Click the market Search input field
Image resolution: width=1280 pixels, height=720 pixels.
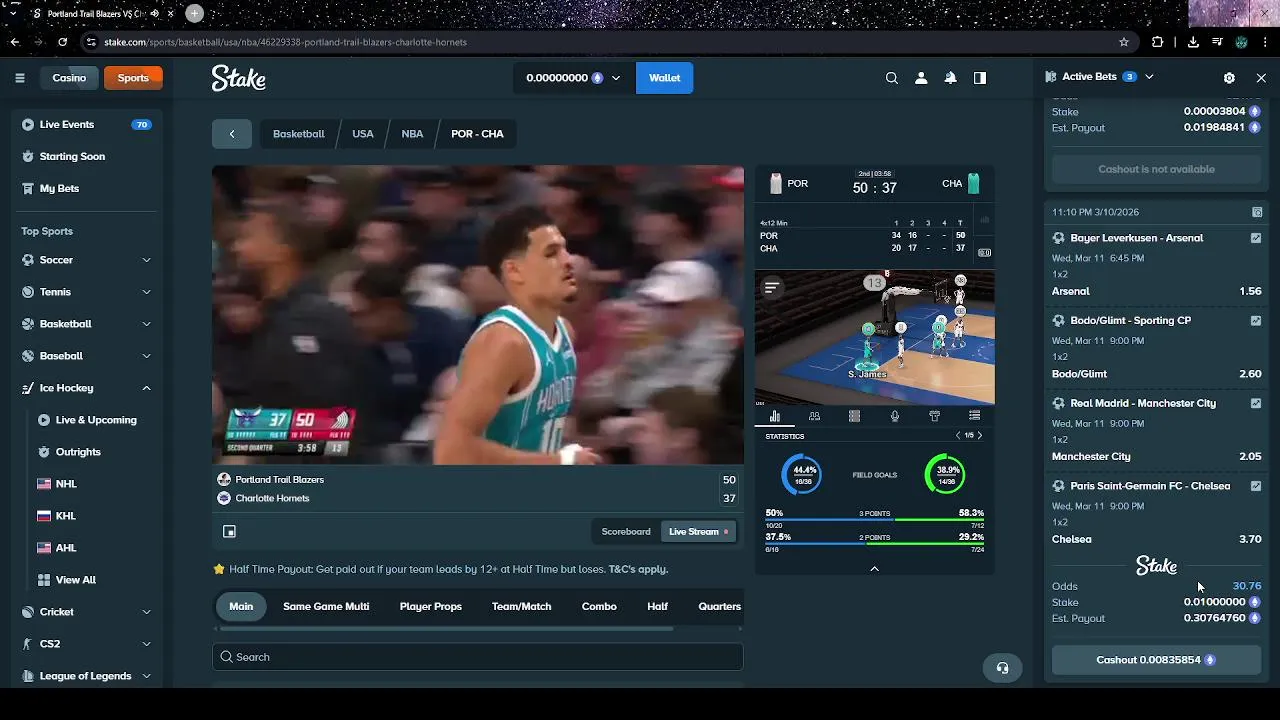pyautogui.click(x=478, y=657)
